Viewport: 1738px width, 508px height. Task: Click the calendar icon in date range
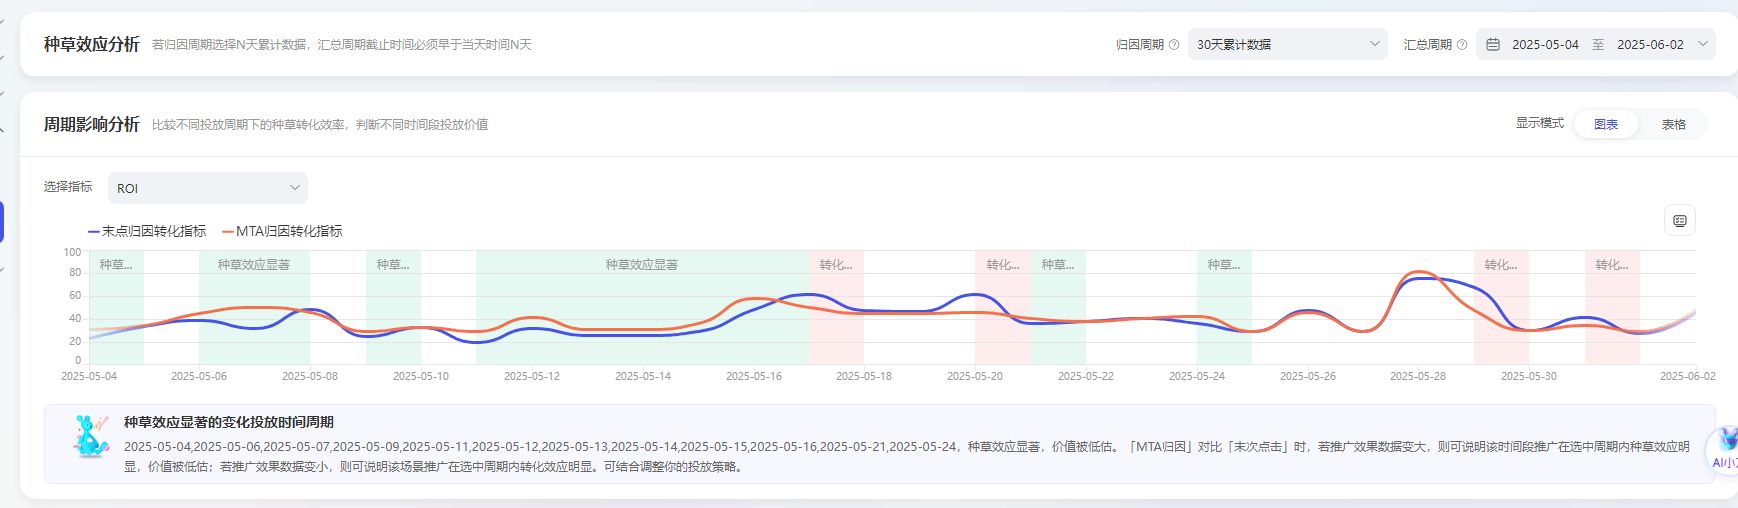coord(1493,45)
